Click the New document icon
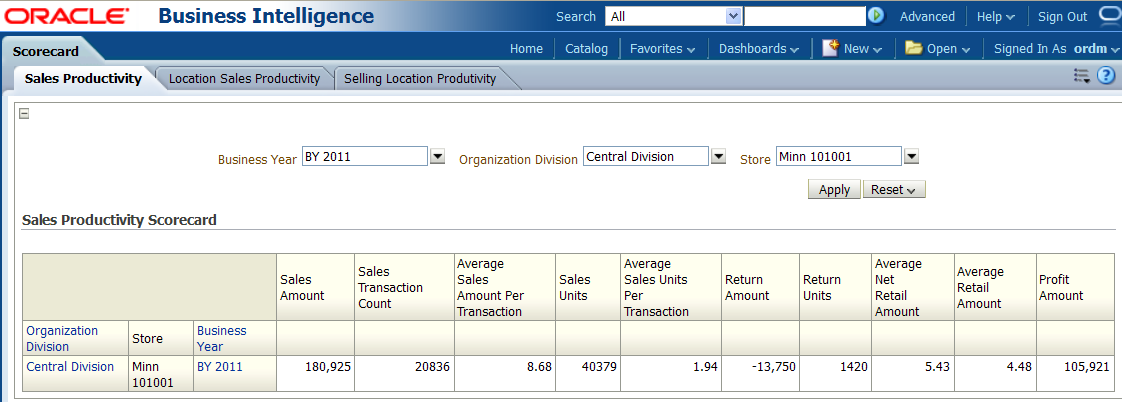1122x402 pixels. tap(830, 48)
